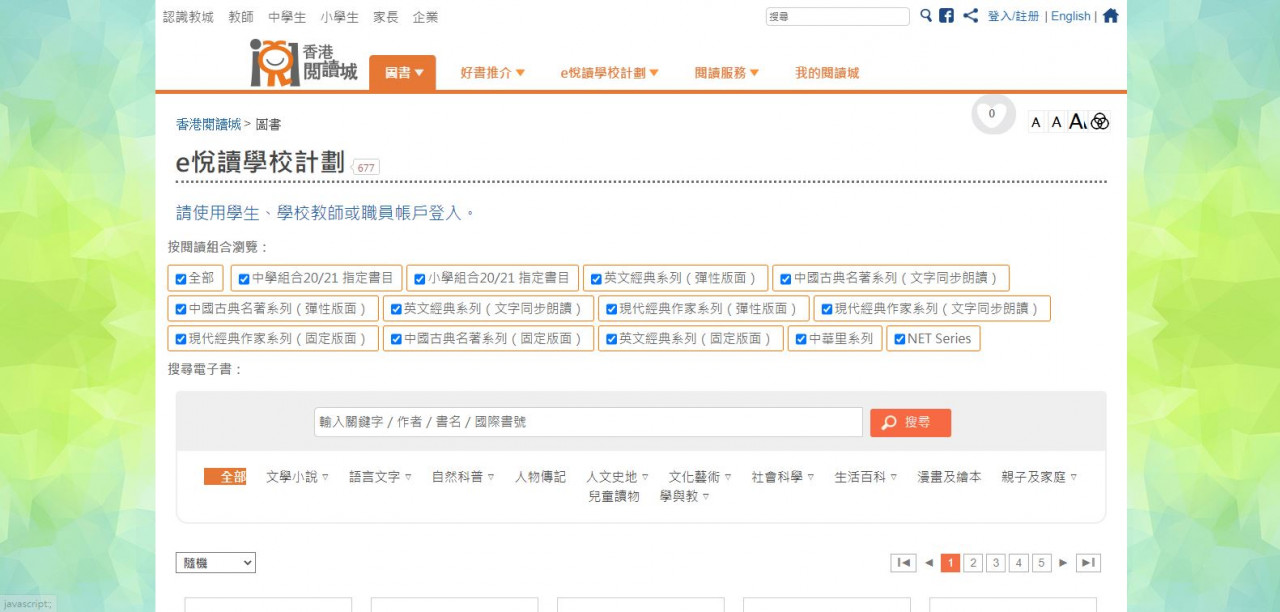1280x612 pixels.
Task: Go to next page arrow
Action: tap(1063, 563)
